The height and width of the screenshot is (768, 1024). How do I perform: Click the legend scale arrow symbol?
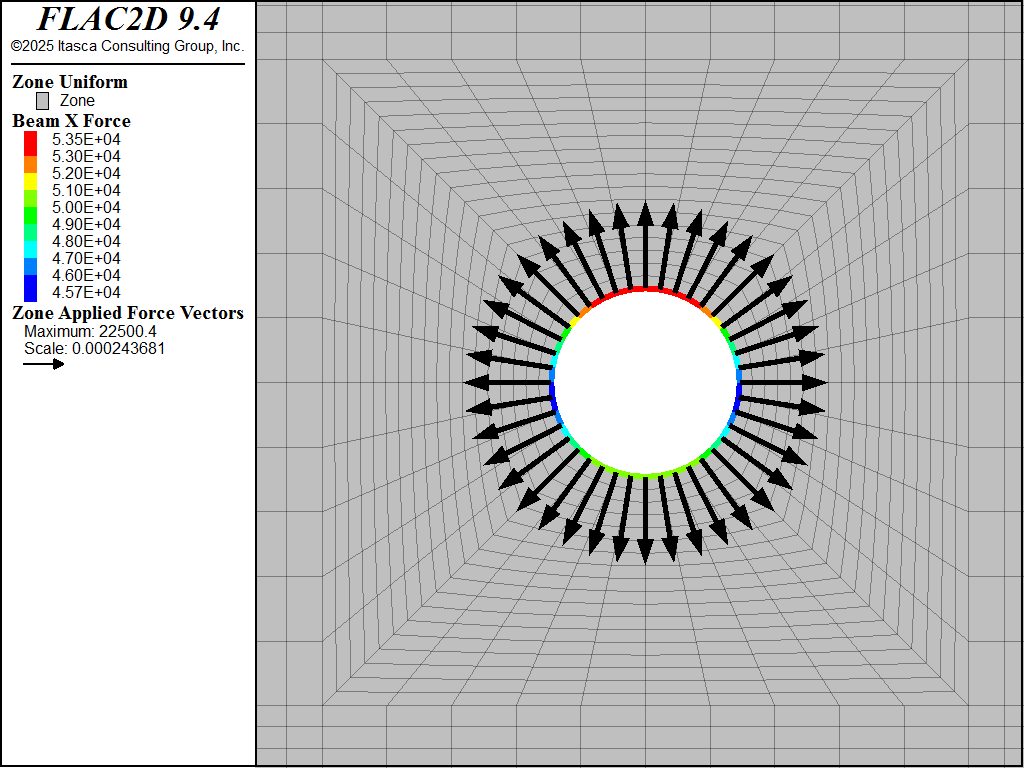[x=44, y=364]
